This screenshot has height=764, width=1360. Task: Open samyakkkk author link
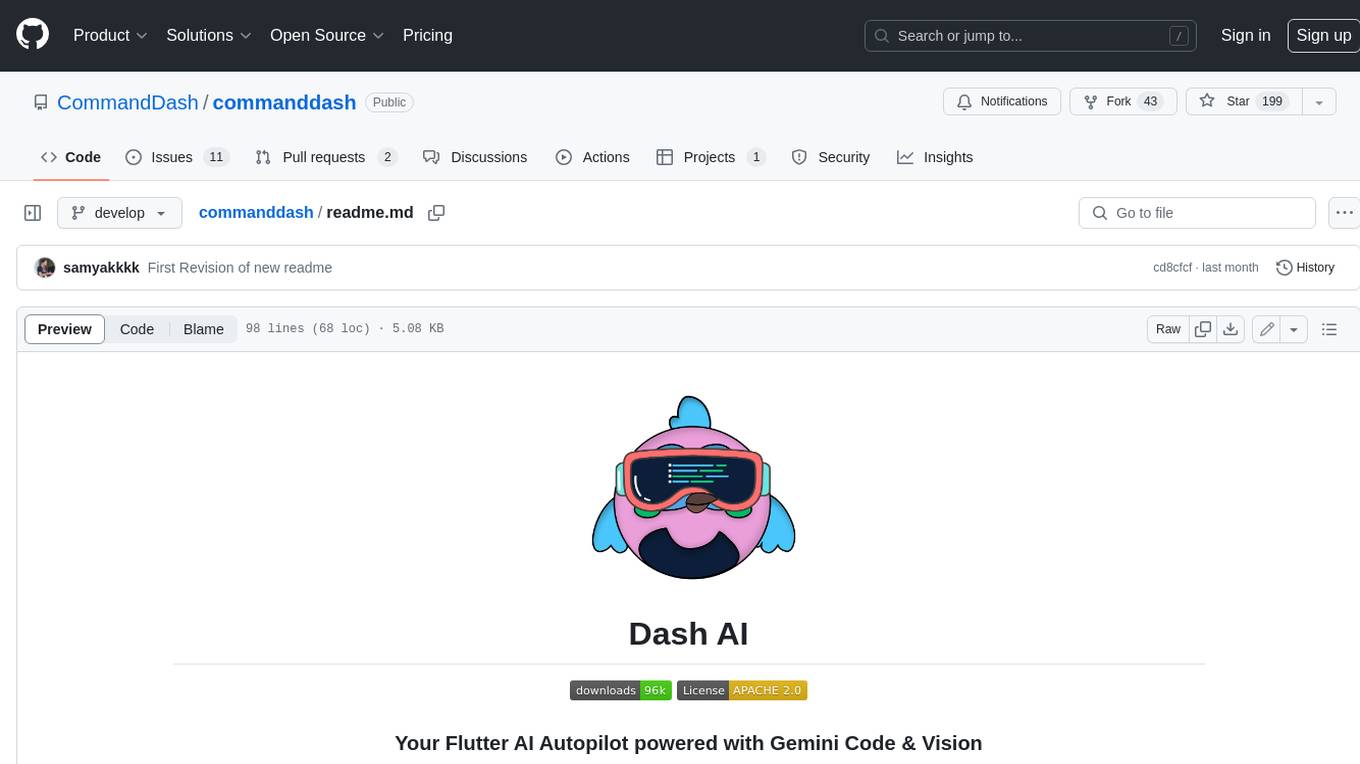point(101,268)
